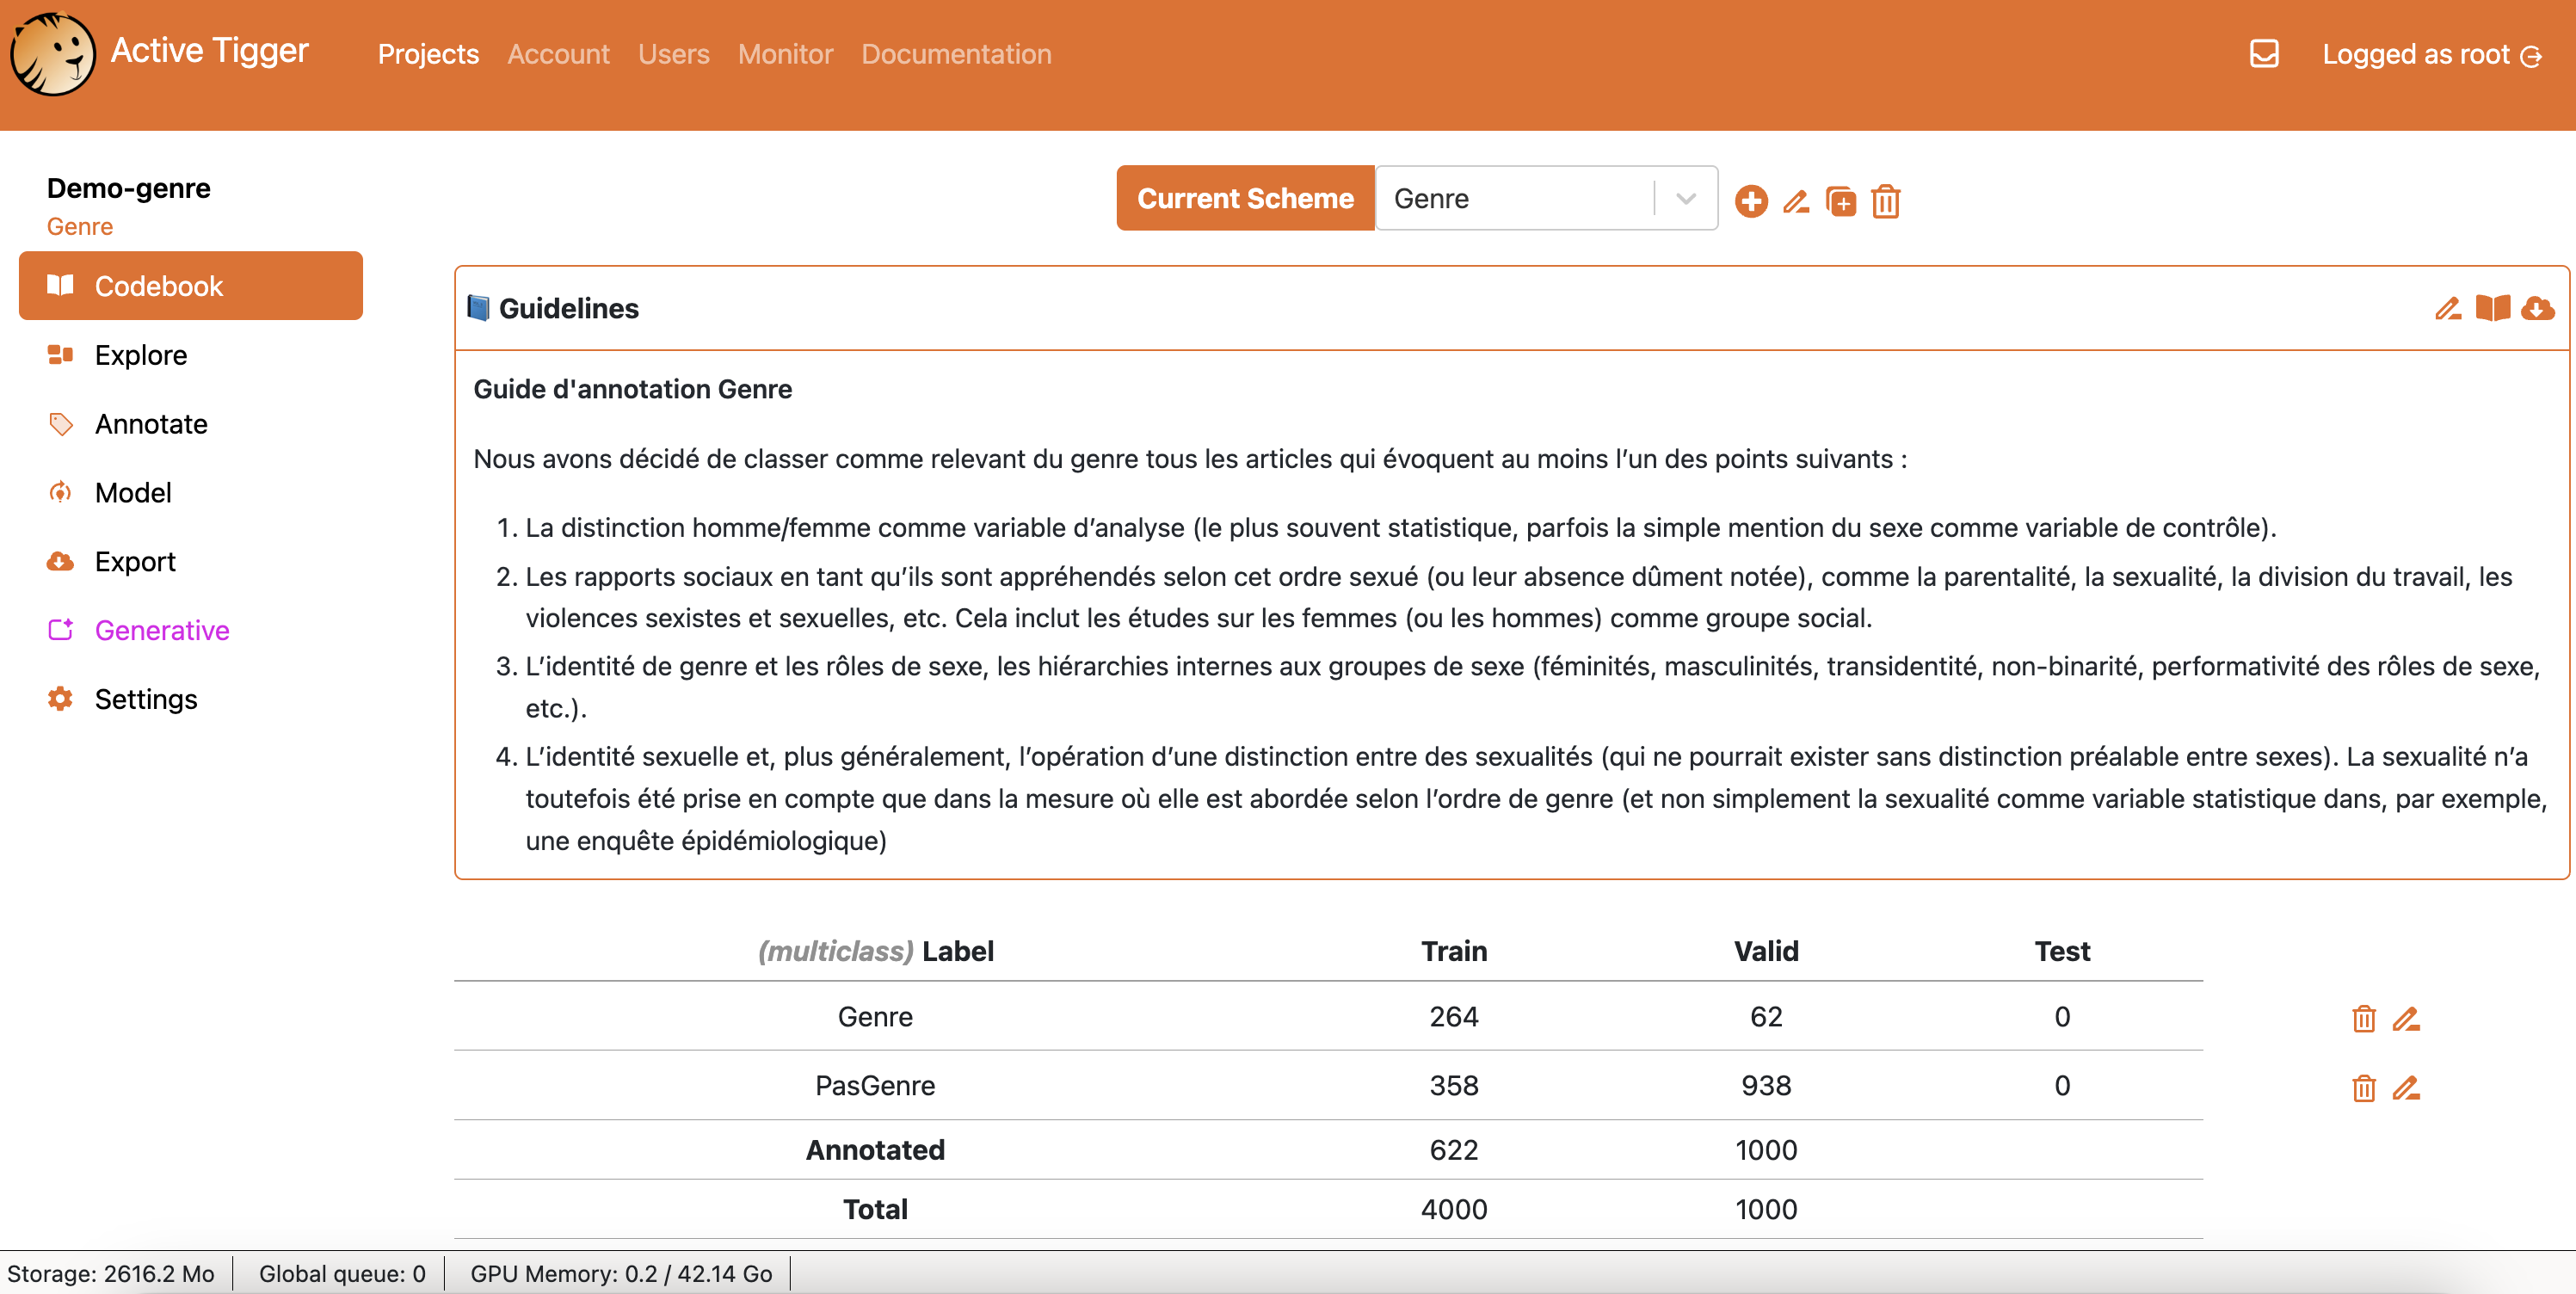Click the 264 train count
Image resolution: width=2576 pixels, height=1294 pixels.
pyautogui.click(x=1454, y=1016)
